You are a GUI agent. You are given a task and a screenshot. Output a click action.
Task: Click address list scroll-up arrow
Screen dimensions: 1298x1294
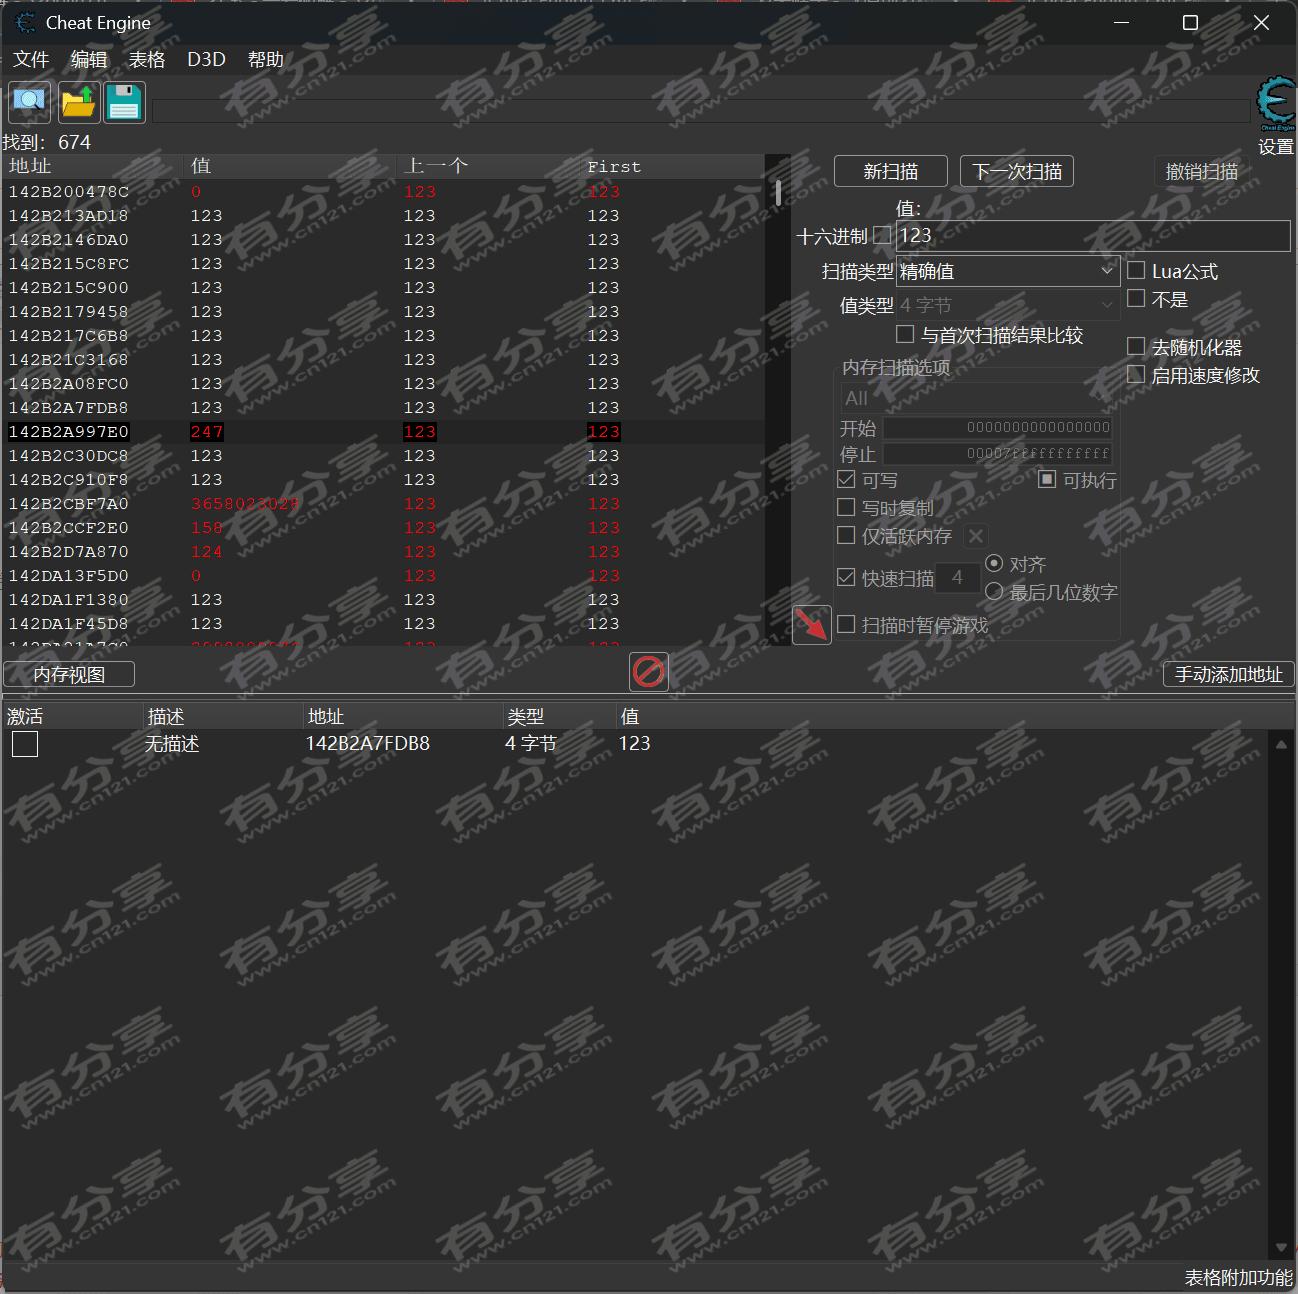[1281, 744]
